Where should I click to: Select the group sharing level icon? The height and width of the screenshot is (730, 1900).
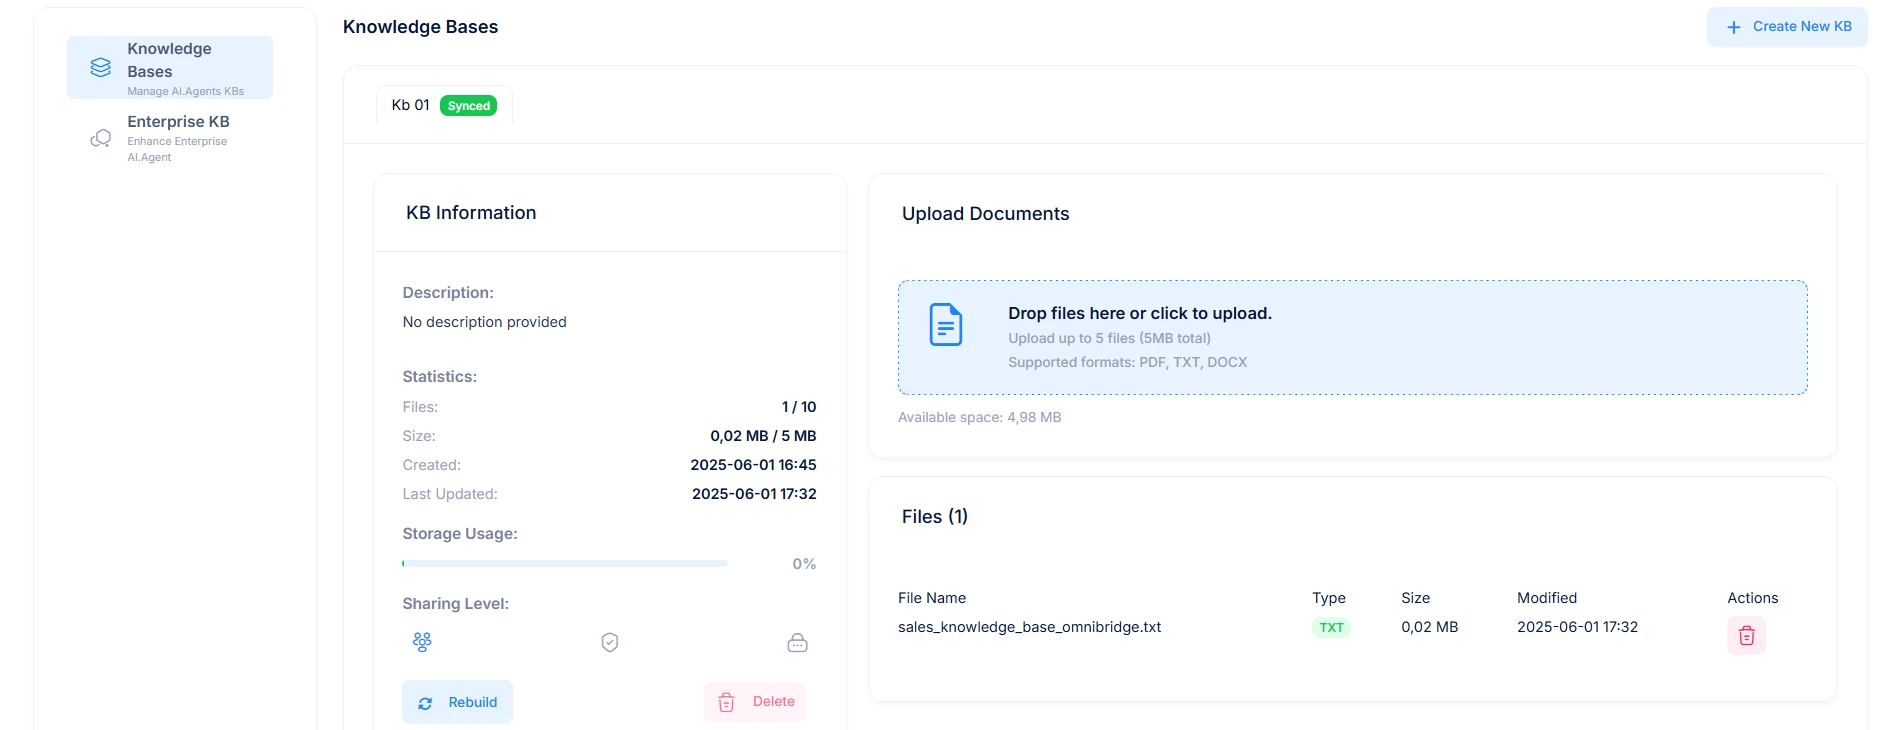coord(422,642)
